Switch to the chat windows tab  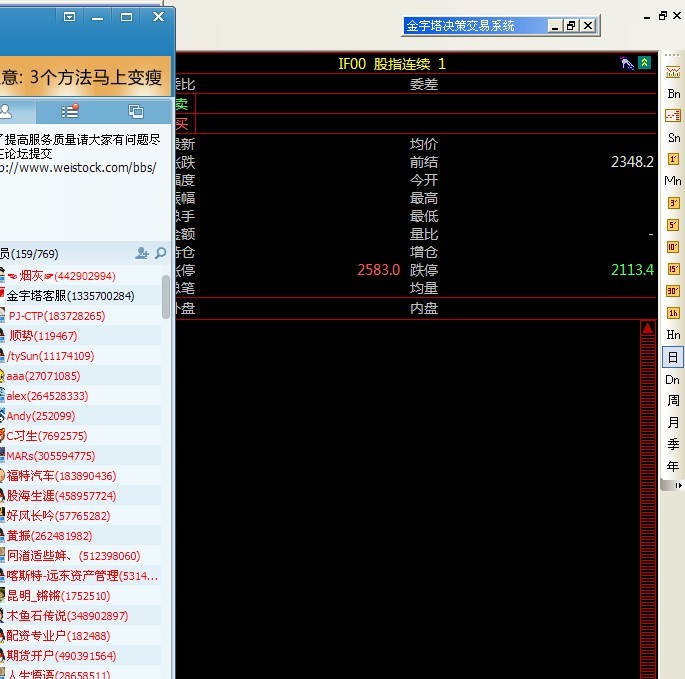(136, 111)
